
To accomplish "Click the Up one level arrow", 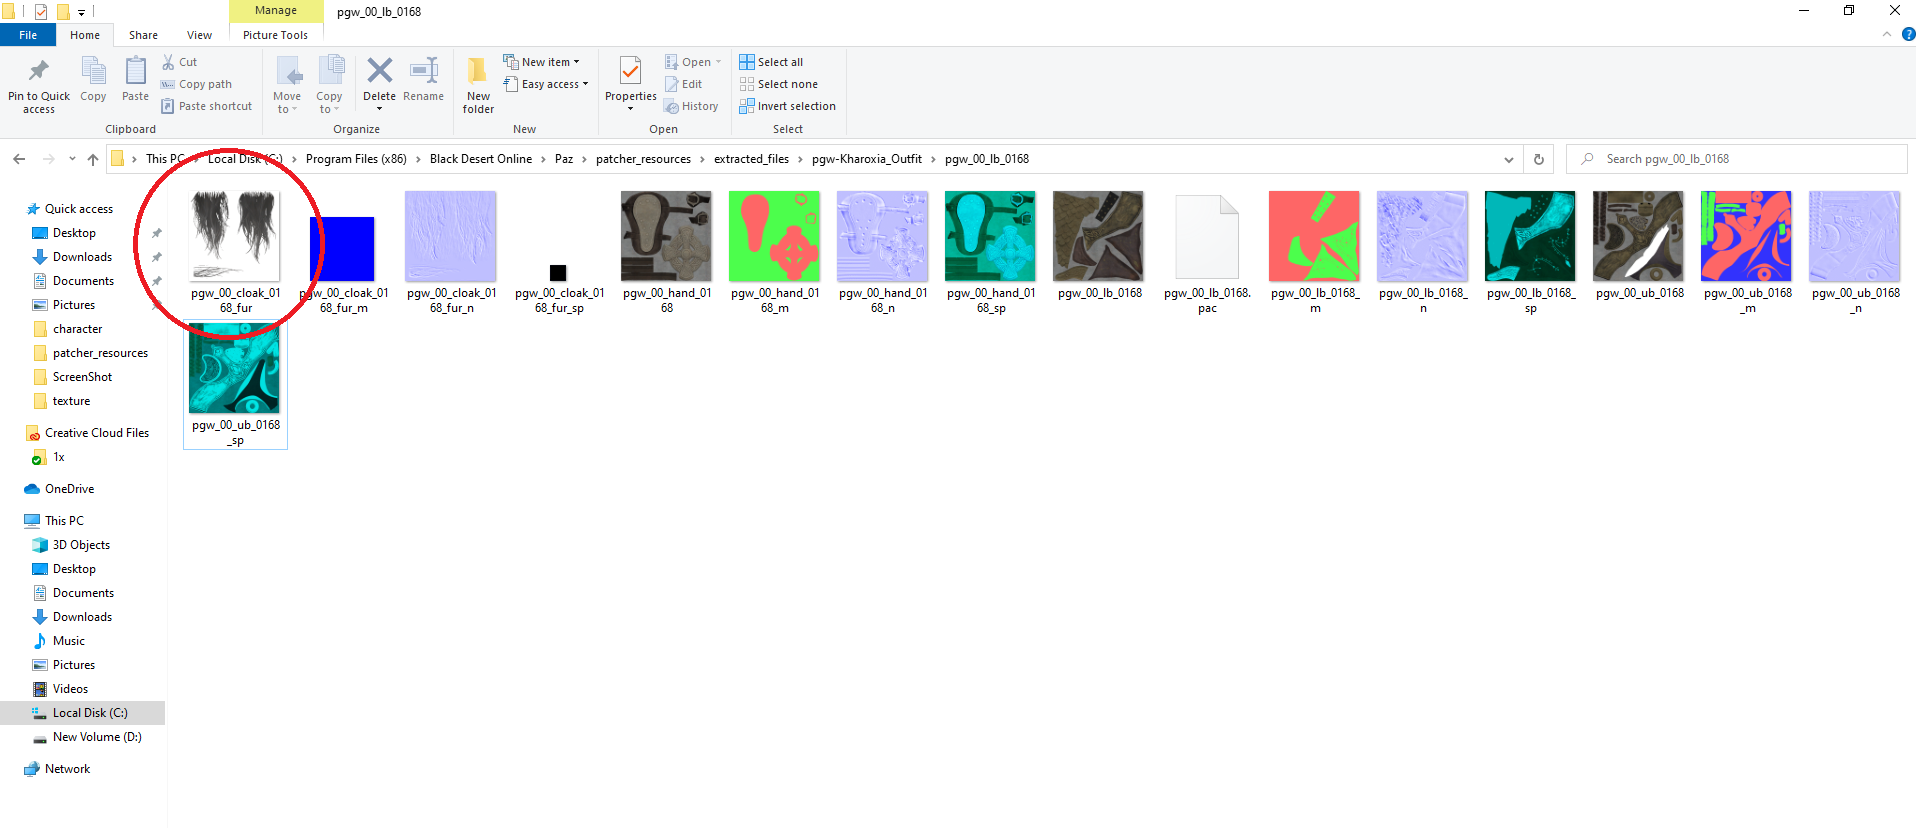I will pos(93,159).
